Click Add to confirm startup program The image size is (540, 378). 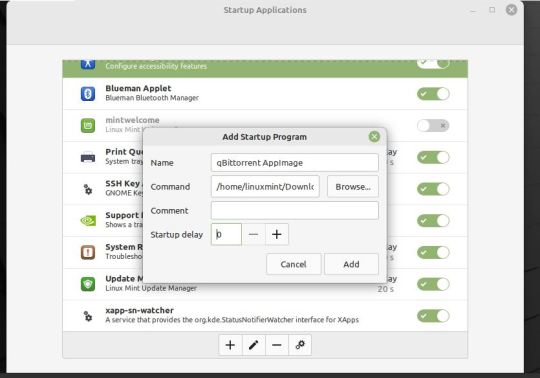pos(351,264)
